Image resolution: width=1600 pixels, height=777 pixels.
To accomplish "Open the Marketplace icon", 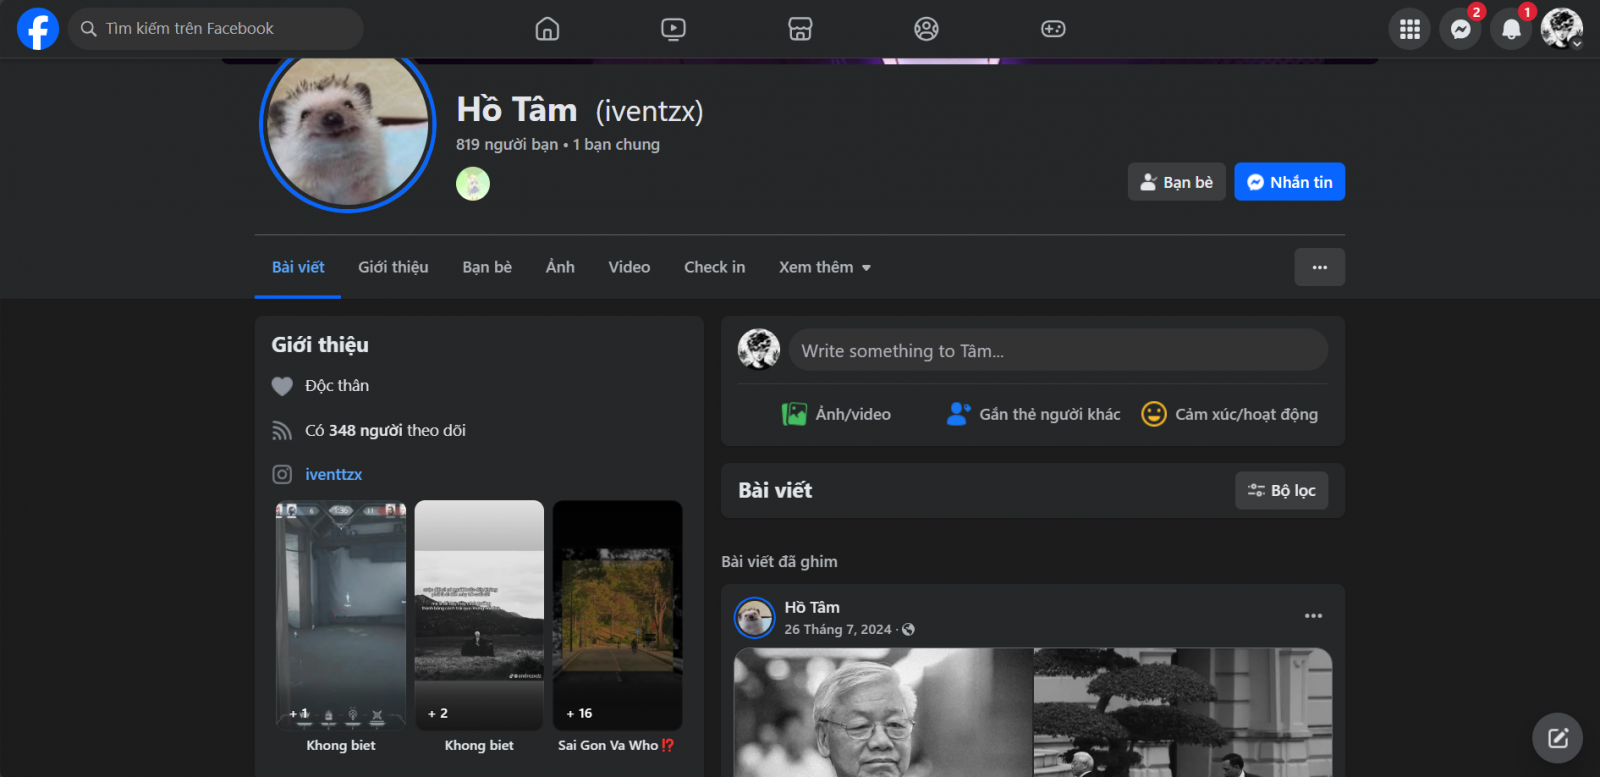I will 800,29.
